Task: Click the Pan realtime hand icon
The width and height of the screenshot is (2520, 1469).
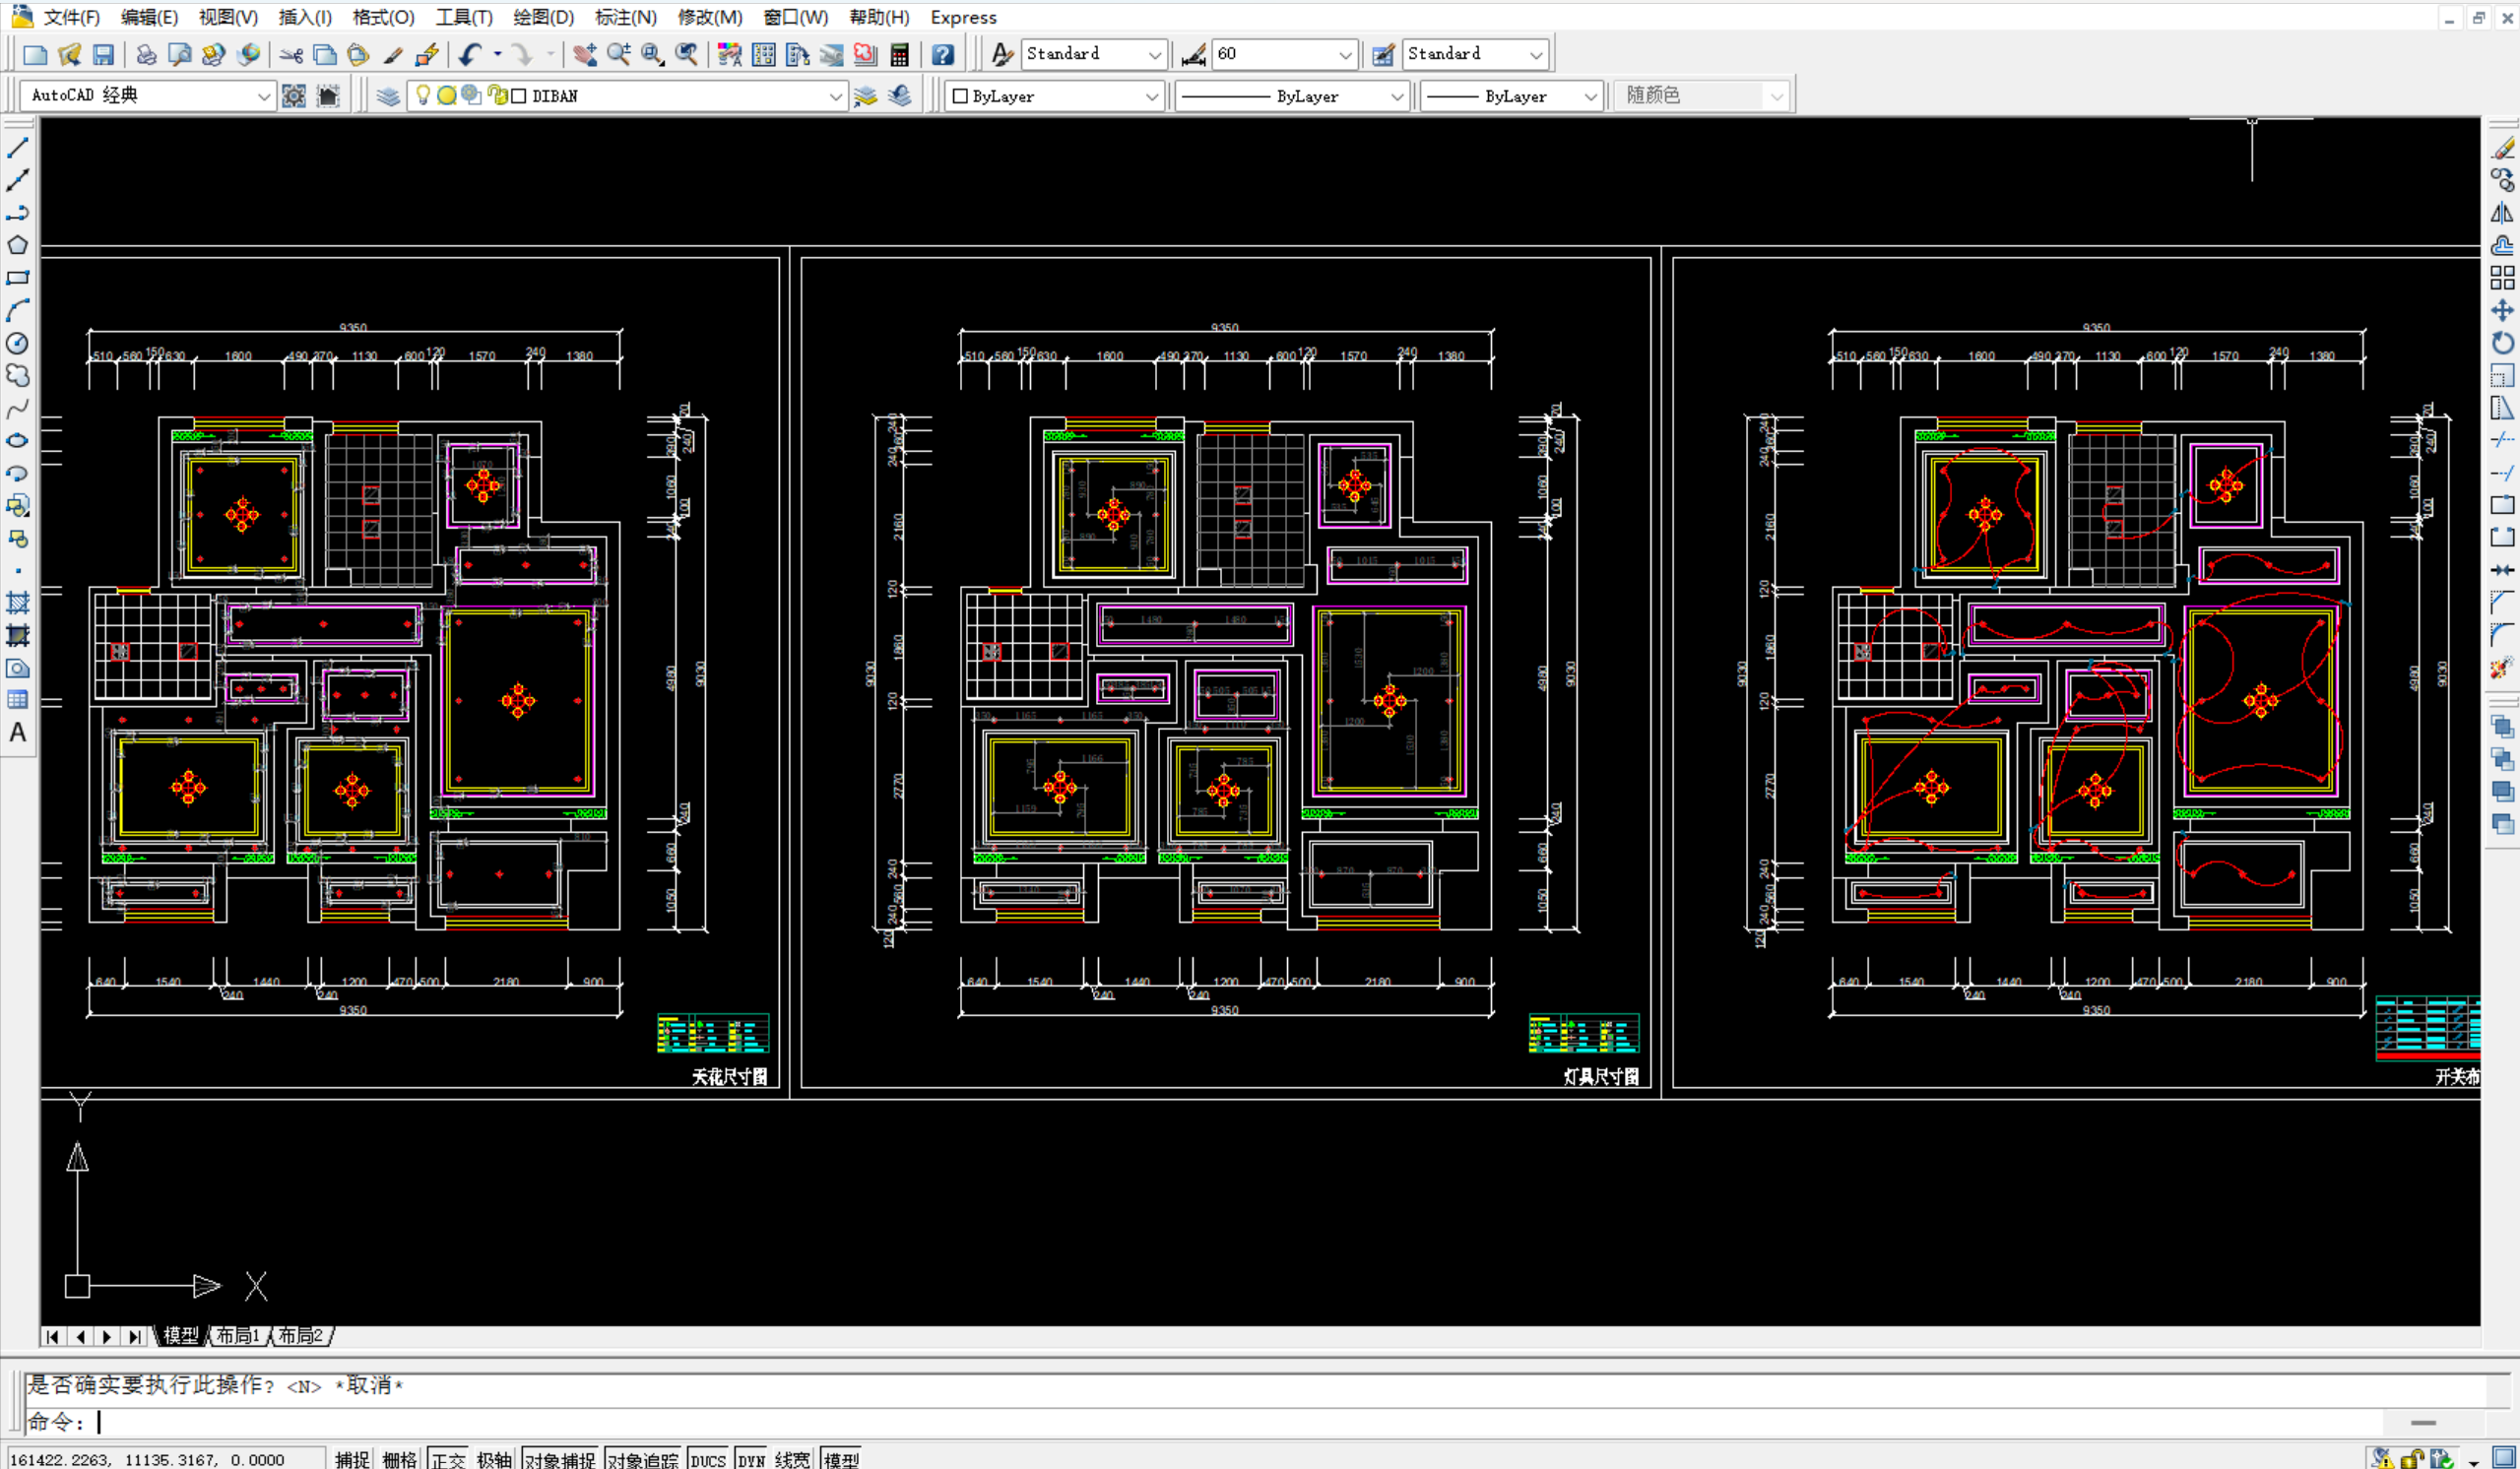Action: (585, 55)
